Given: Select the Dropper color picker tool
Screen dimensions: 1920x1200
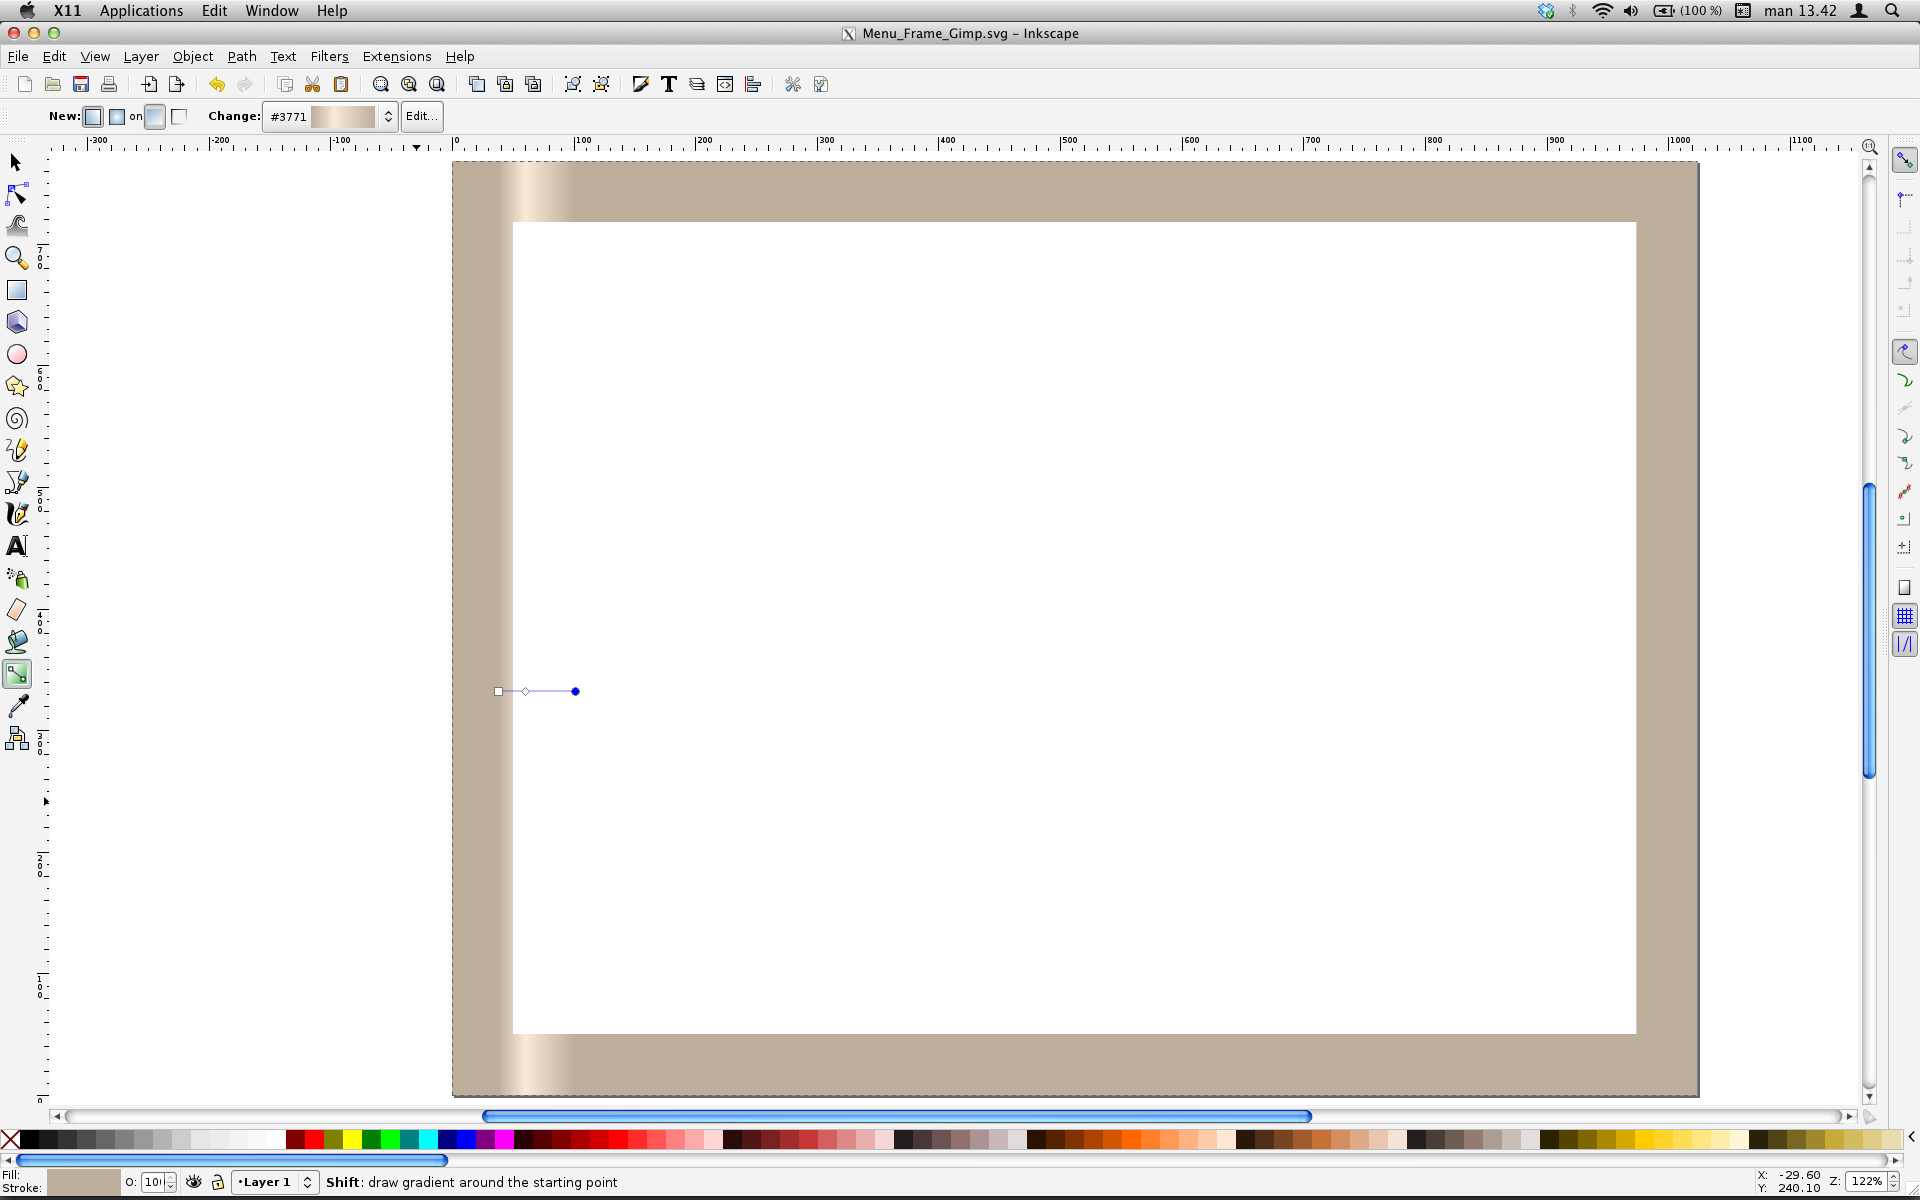Looking at the screenshot, I should (17, 706).
